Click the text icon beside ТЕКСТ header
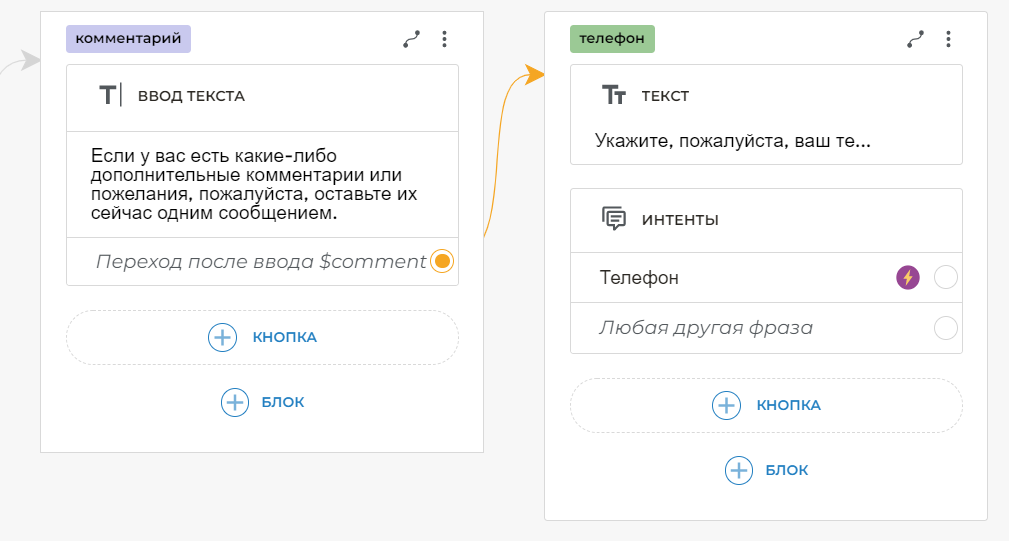 click(613, 96)
